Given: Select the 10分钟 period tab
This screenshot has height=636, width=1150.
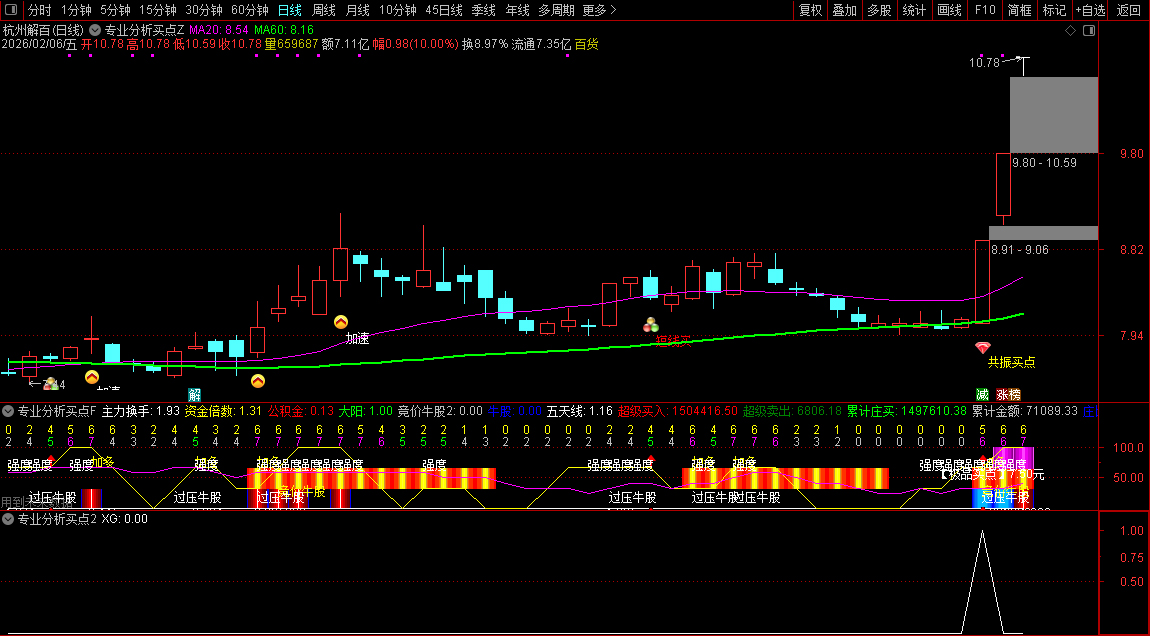Looking at the screenshot, I should pos(398,10).
